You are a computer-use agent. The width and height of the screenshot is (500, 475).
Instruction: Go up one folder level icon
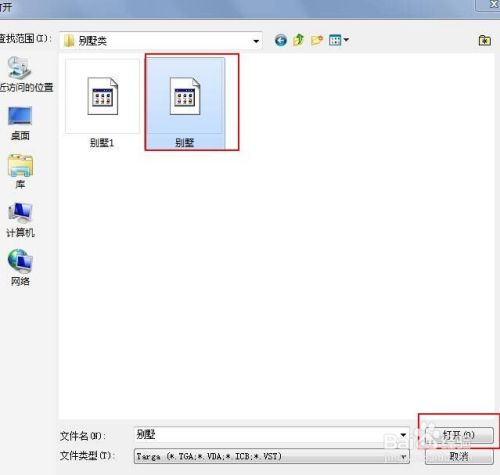click(x=299, y=40)
